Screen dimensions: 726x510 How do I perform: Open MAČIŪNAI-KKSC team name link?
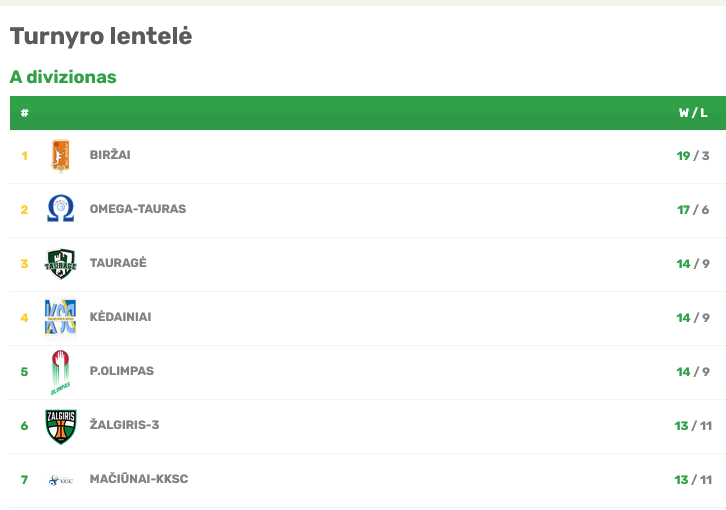(139, 479)
